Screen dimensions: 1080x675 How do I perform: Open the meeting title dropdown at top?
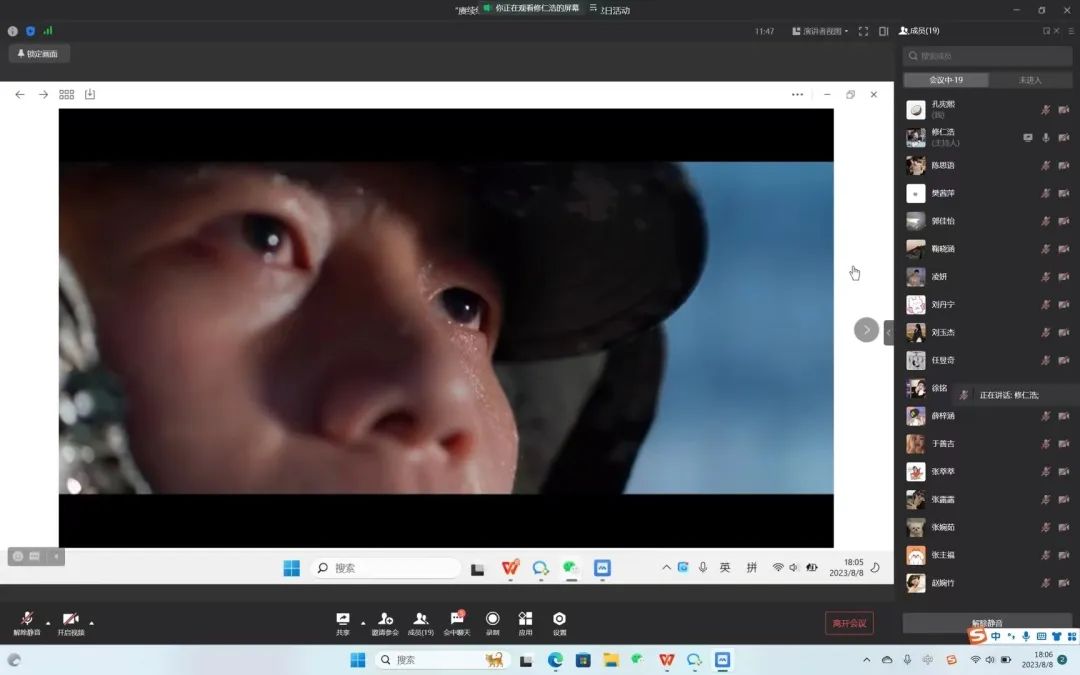(593, 8)
